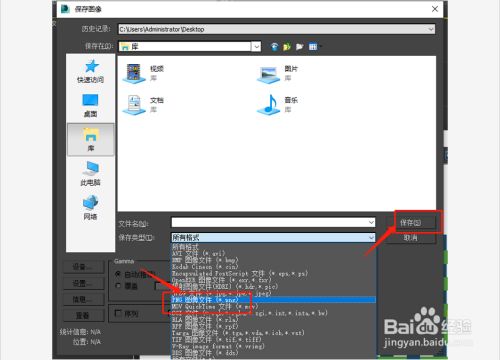Click the 保存 save button
Screen dimensions: 500x360
pyautogui.click(x=411, y=223)
